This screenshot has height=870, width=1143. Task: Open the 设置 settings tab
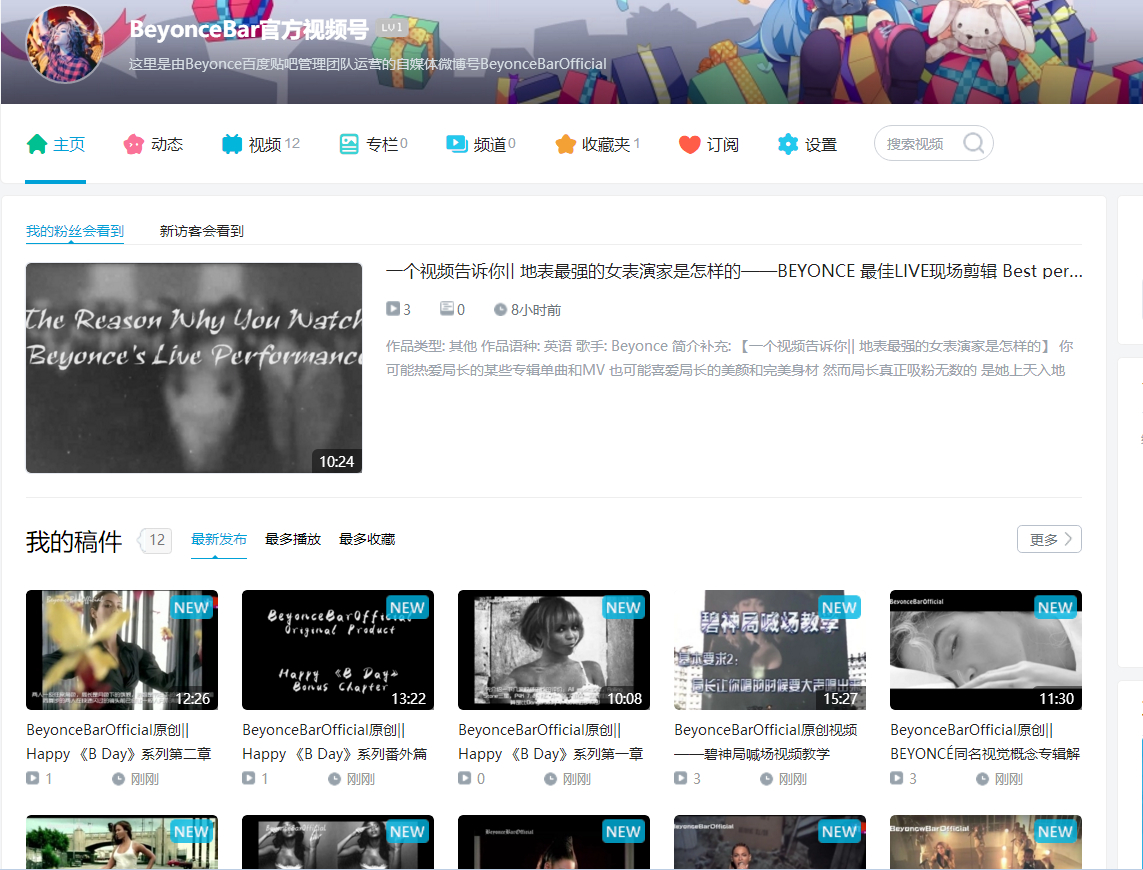[x=807, y=144]
